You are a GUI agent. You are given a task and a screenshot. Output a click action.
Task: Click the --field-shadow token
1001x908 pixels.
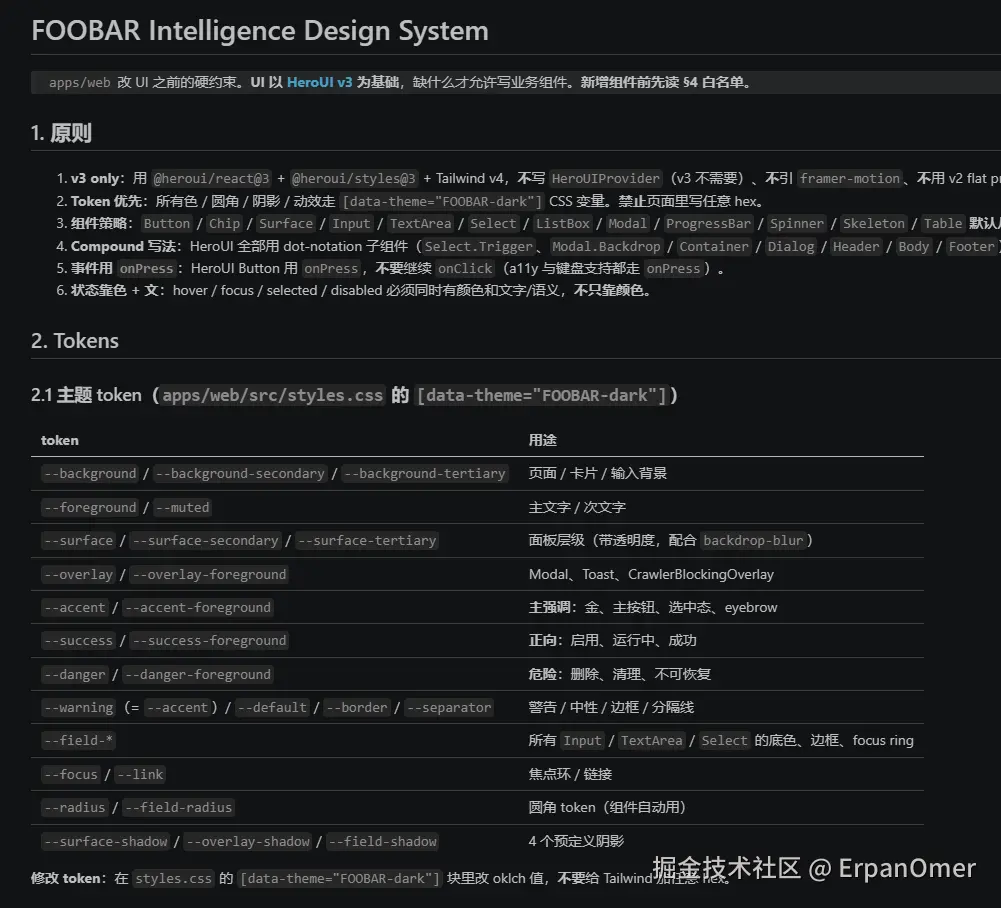(382, 842)
